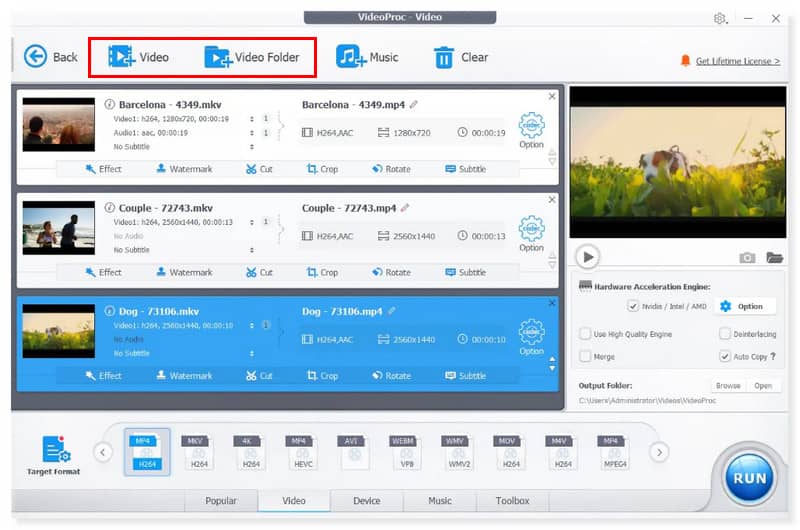Take a snapshot with camera icon
800x530 pixels.
point(747,258)
